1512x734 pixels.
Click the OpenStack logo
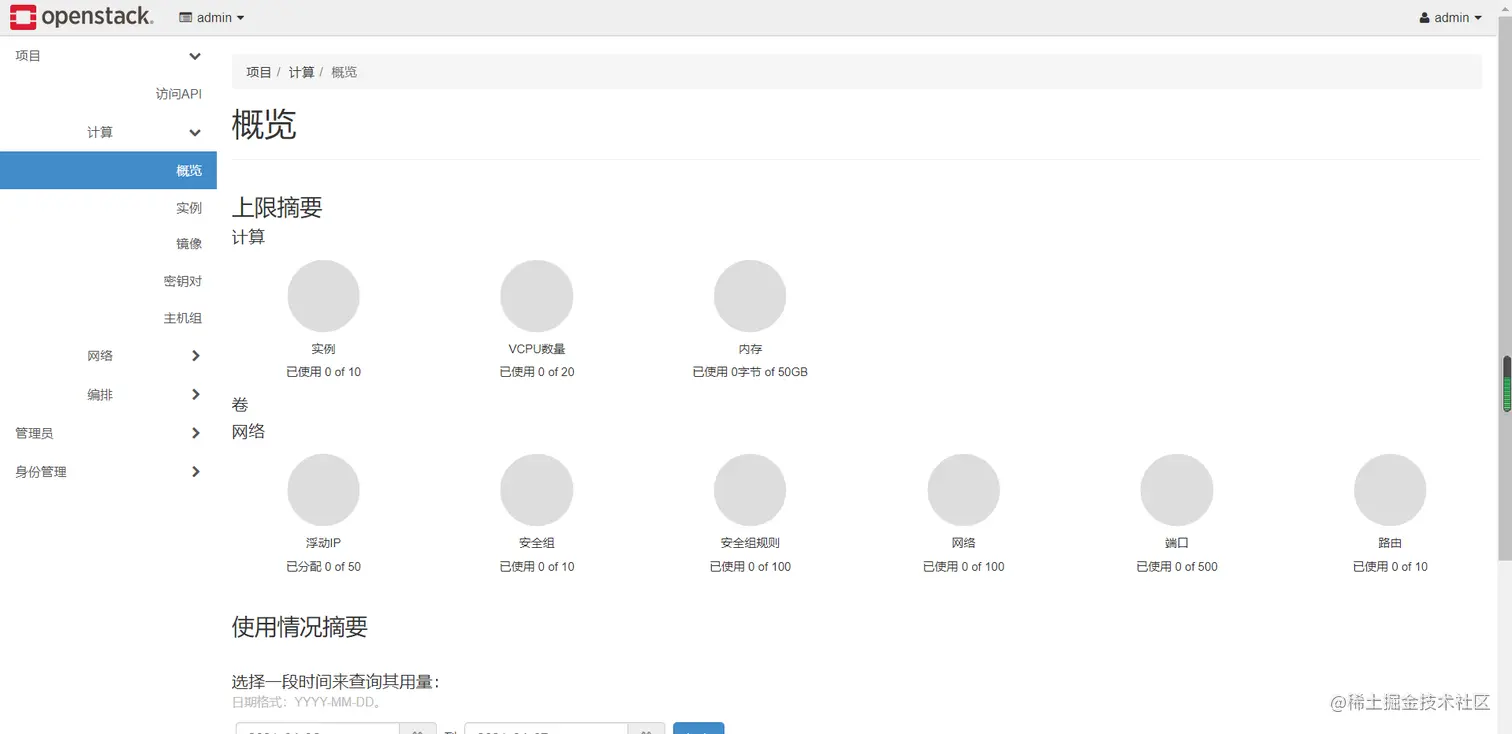click(x=82, y=17)
